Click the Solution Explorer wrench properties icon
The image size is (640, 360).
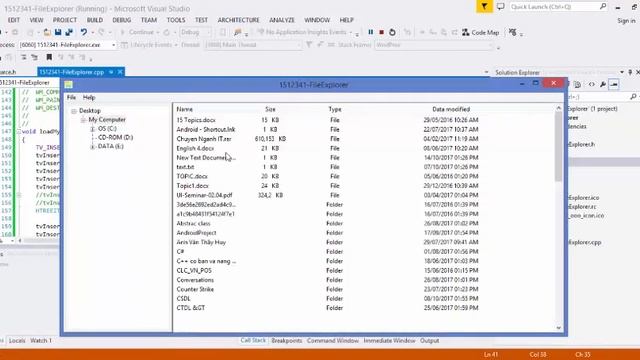(x=603, y=84)
